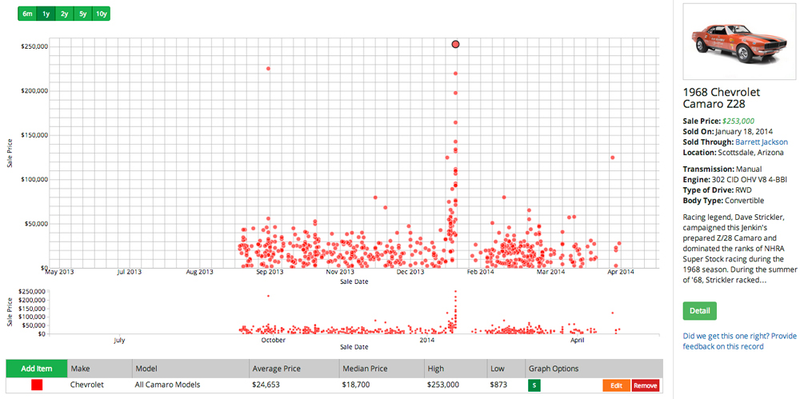The width and height of the screenshot is (800, 399).
Task: Click the 1968 Chevrolet Camaro Z28 title
Action: tap(721, 98)
